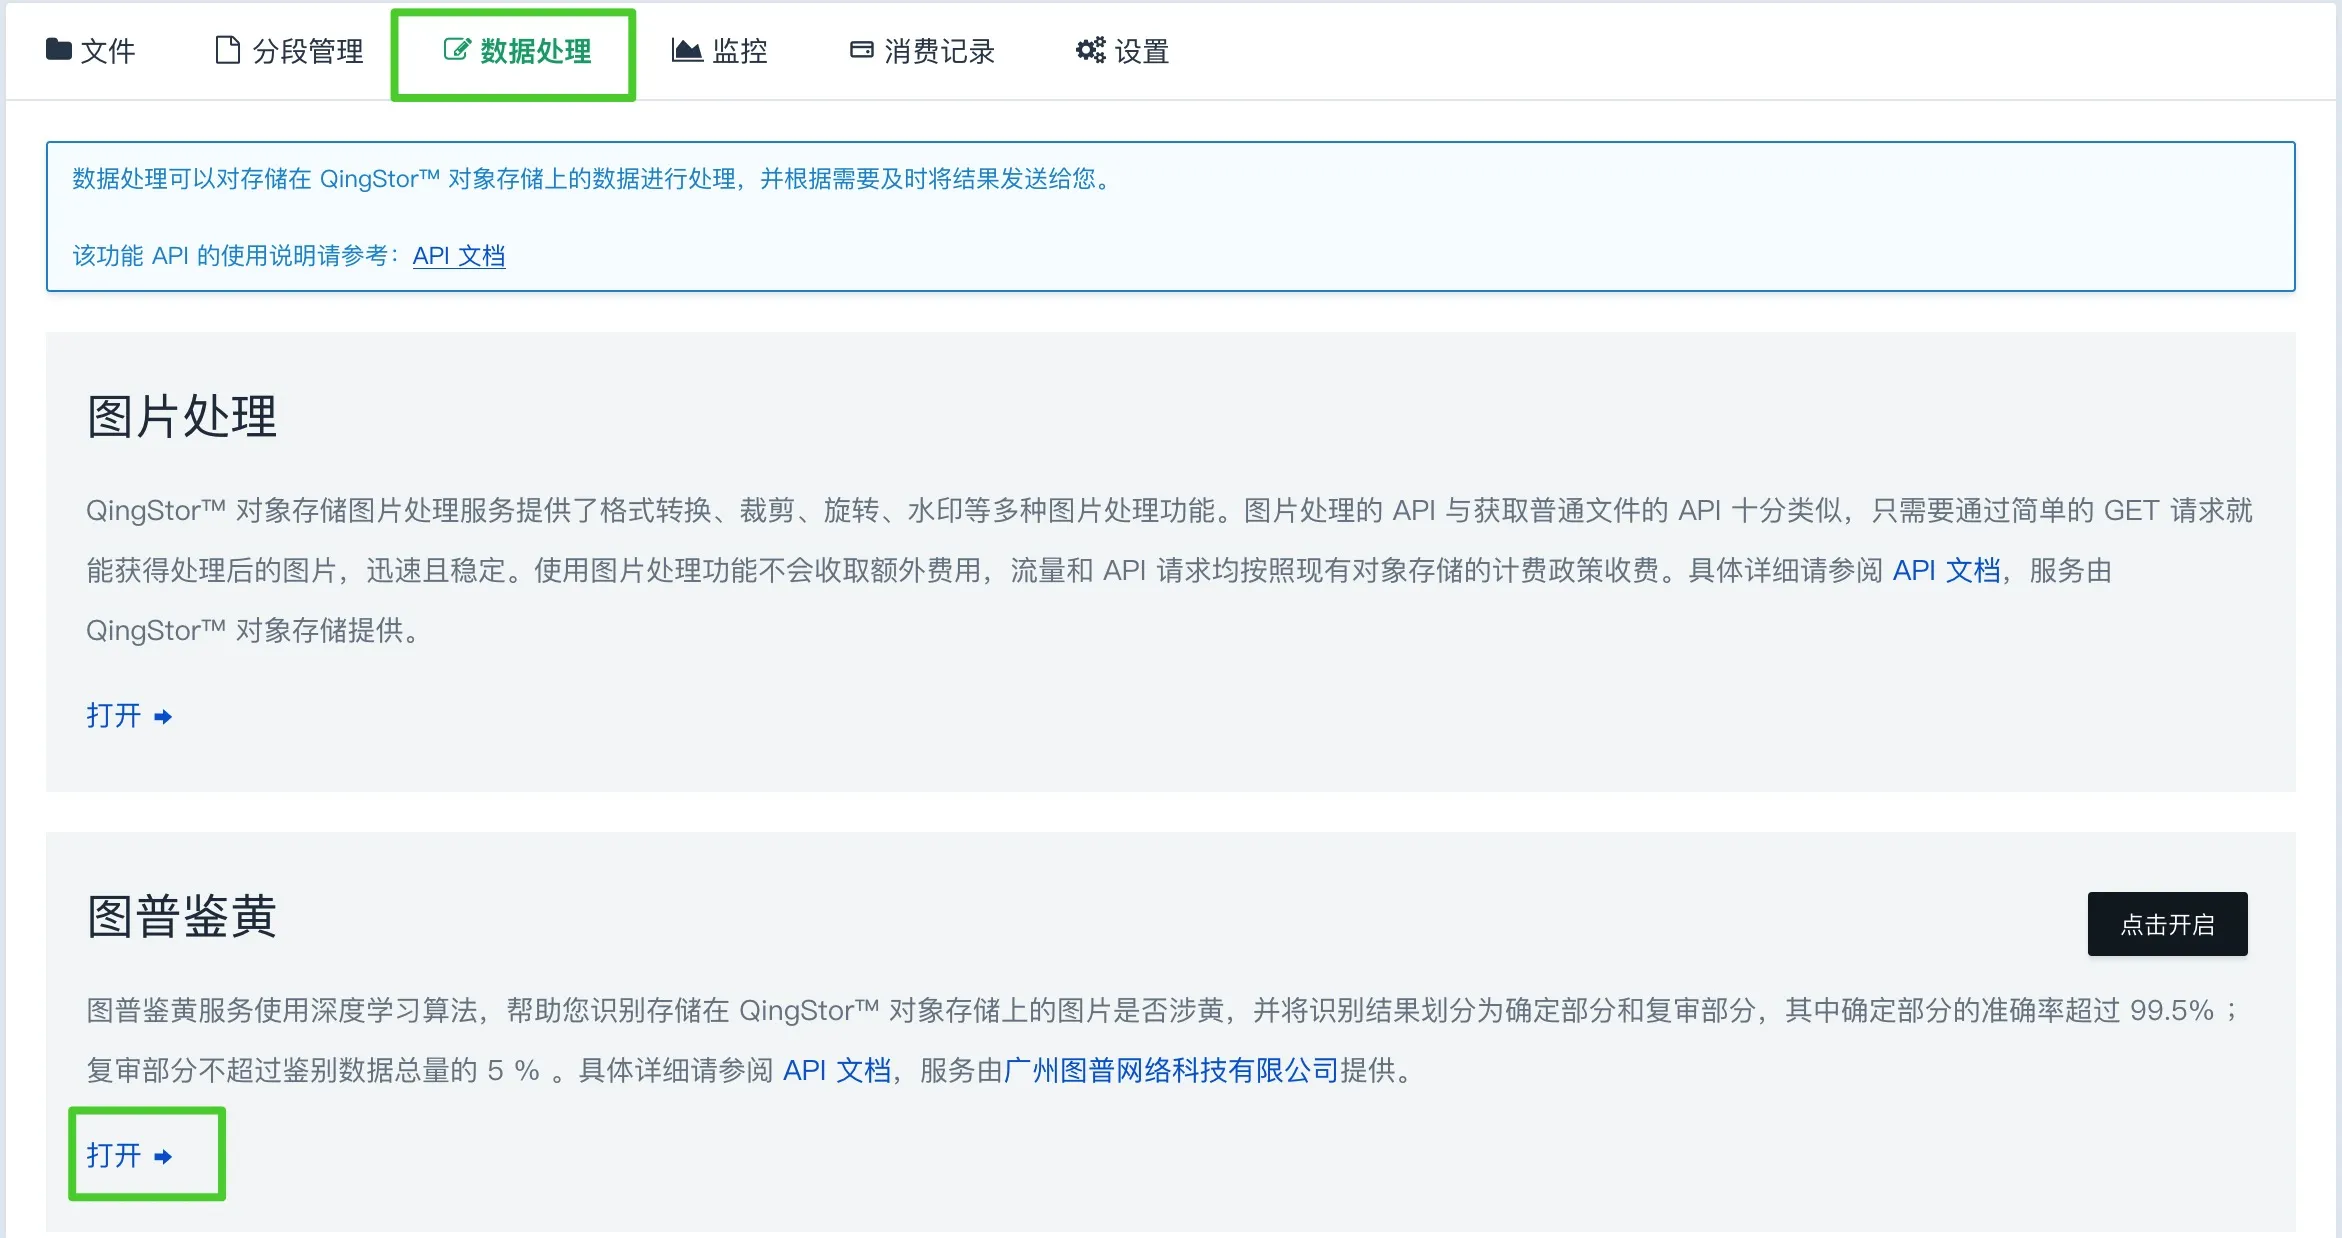This screenshot has height=1238, width=2342.
Task: Go to the 消费记录 tab
Action: tap(939, 51)
